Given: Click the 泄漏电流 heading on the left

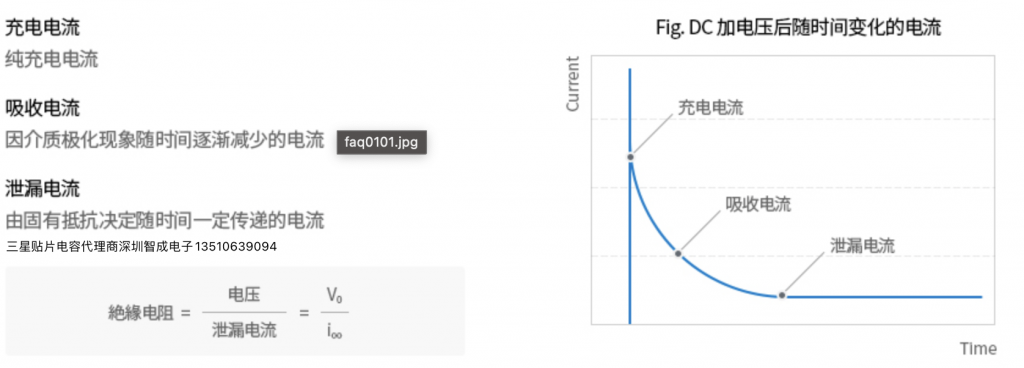Looking at the screenshot, I should pyautogui.click(x=42, y=189).
